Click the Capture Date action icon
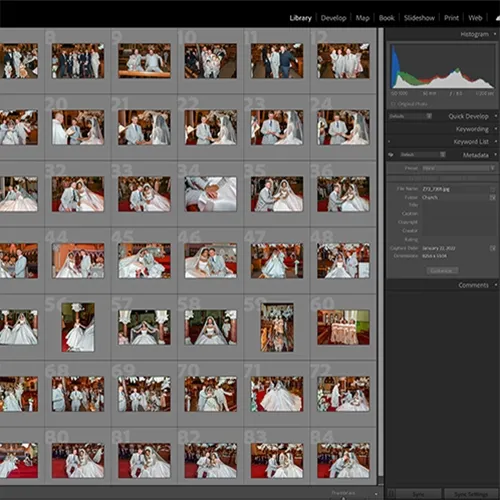500x500 pixels. tap(492, 248)
